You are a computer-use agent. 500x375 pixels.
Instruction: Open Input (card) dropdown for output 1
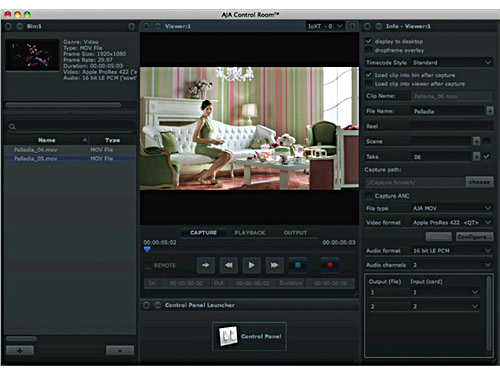tap(445, 292)
